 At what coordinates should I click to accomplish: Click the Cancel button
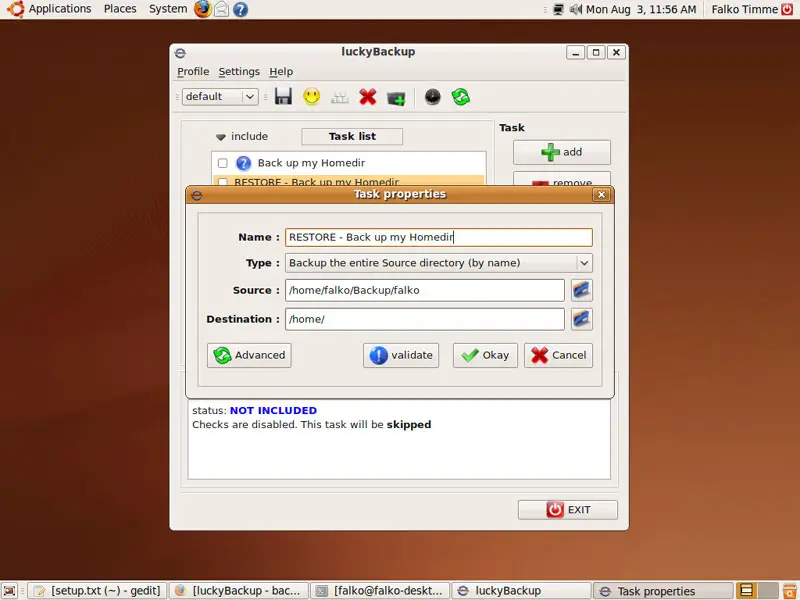[x=558, y=355]
